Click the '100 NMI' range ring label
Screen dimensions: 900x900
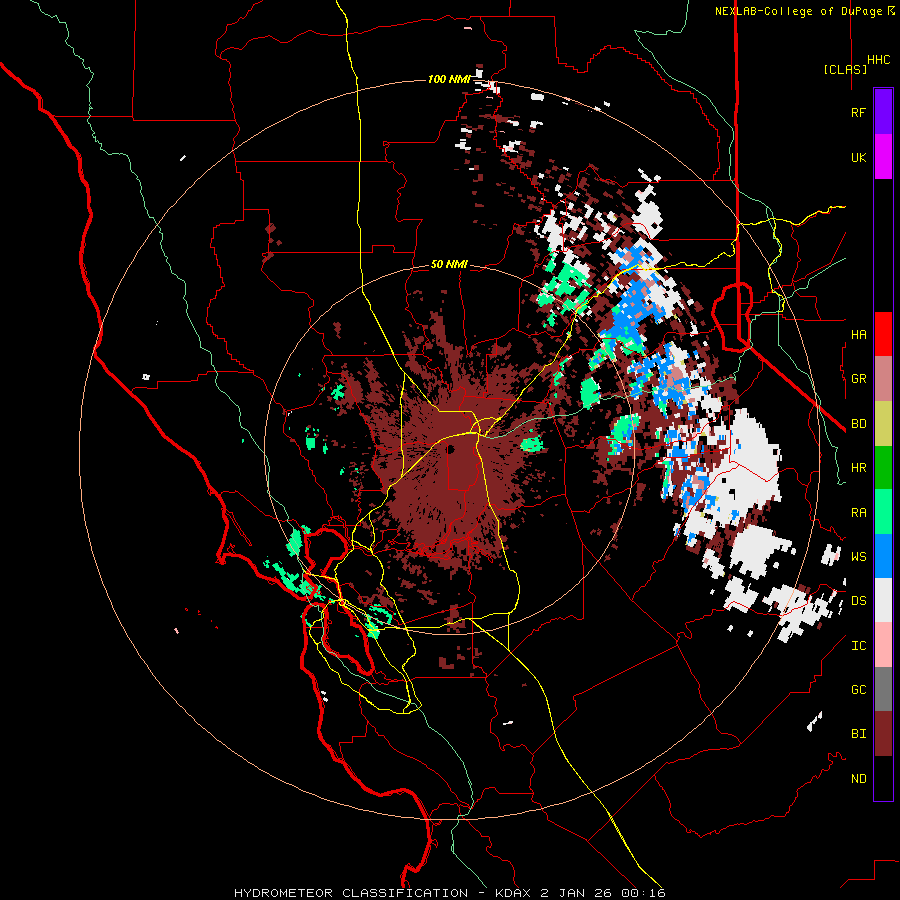(449, 79)
